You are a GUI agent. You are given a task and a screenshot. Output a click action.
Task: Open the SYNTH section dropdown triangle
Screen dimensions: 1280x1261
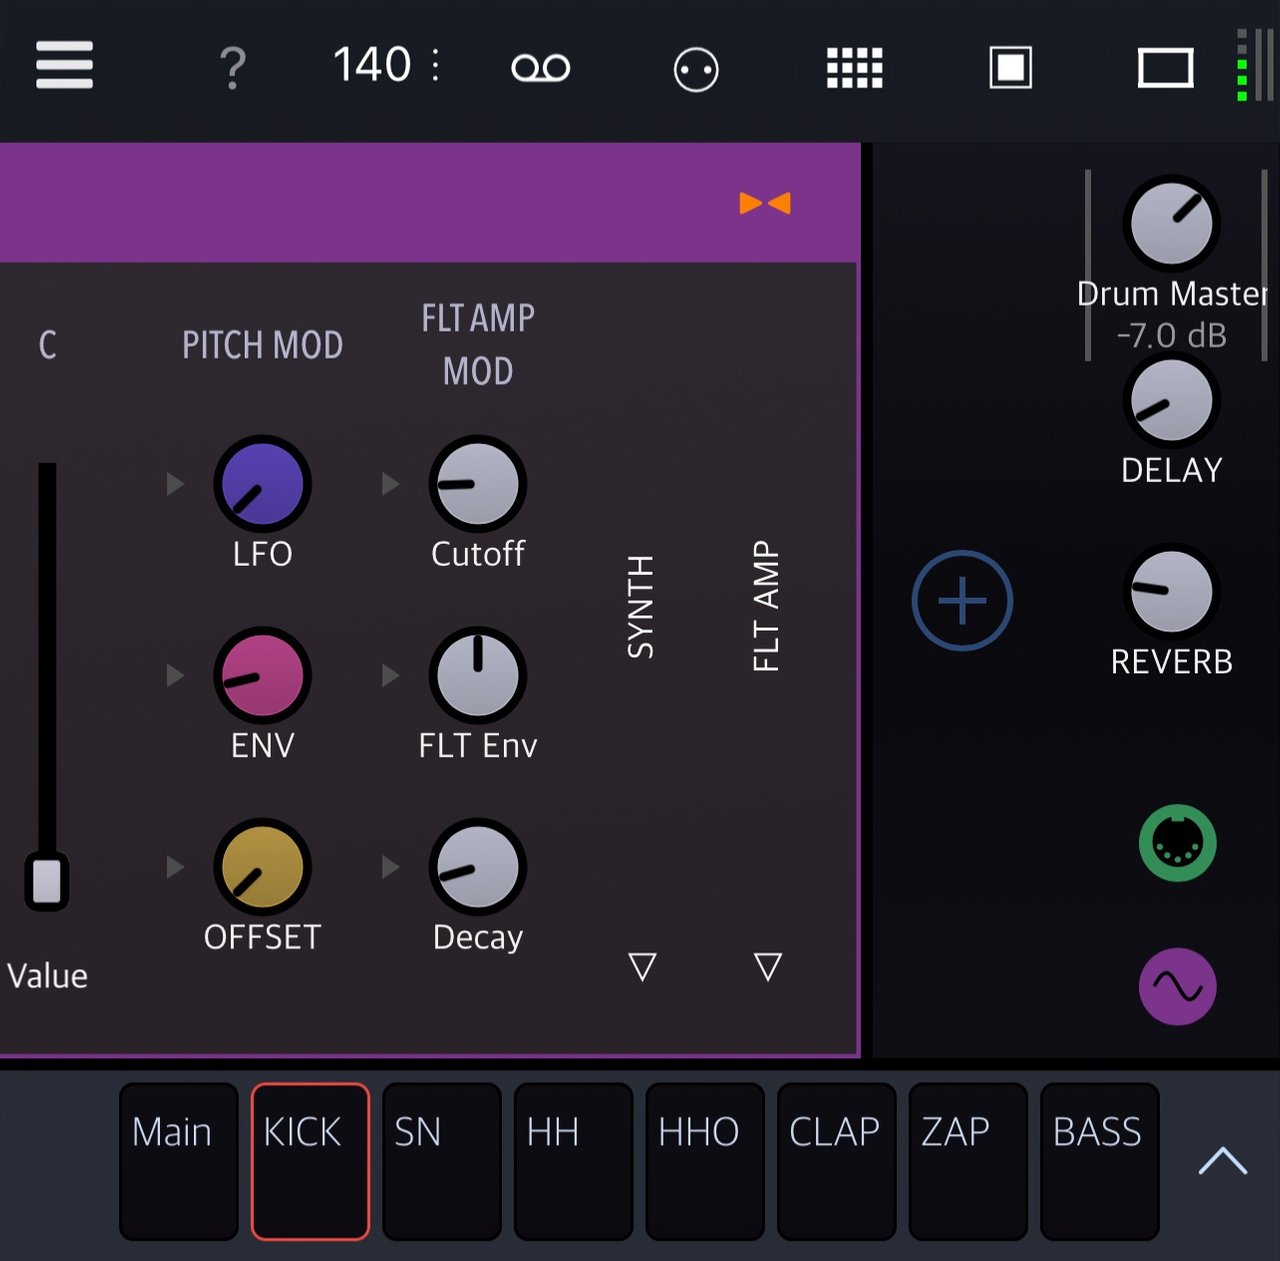coord(642,966)
